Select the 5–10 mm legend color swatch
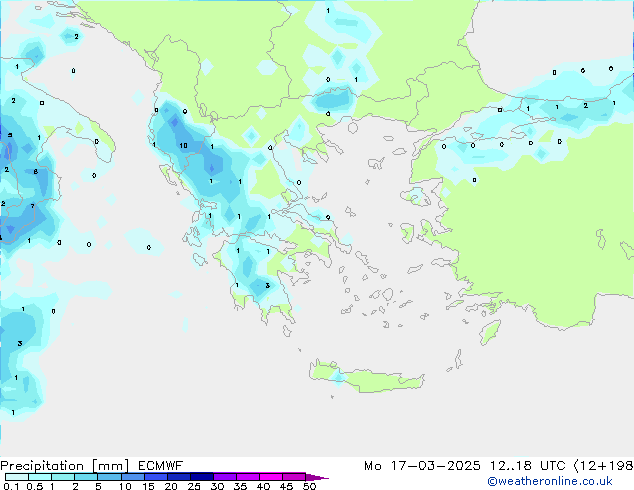The height and width of the screenshot is (490, 634). click(109, 477)
